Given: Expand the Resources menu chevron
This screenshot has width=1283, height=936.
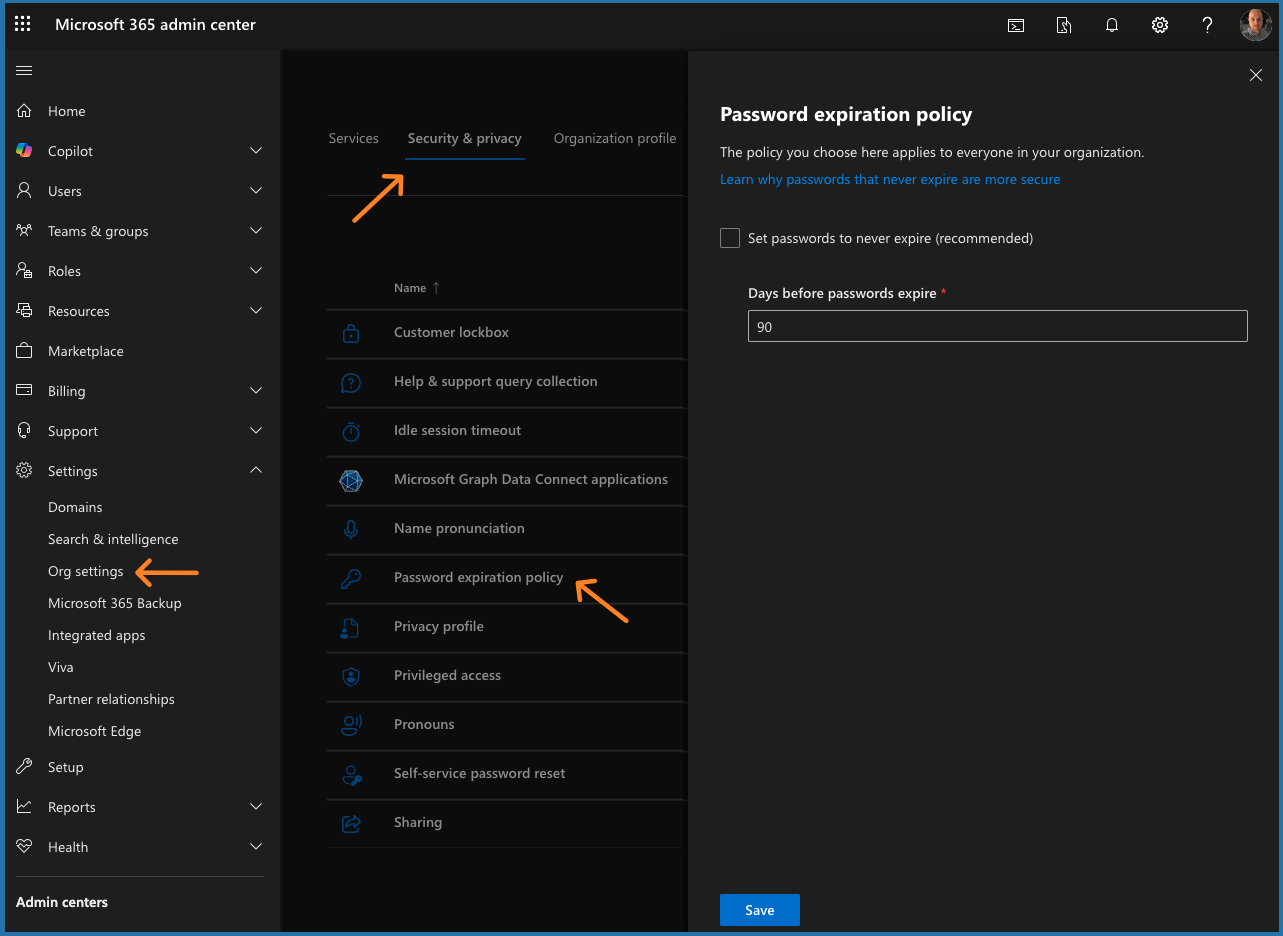Looking at the screenshot, I should click(256, 311).
